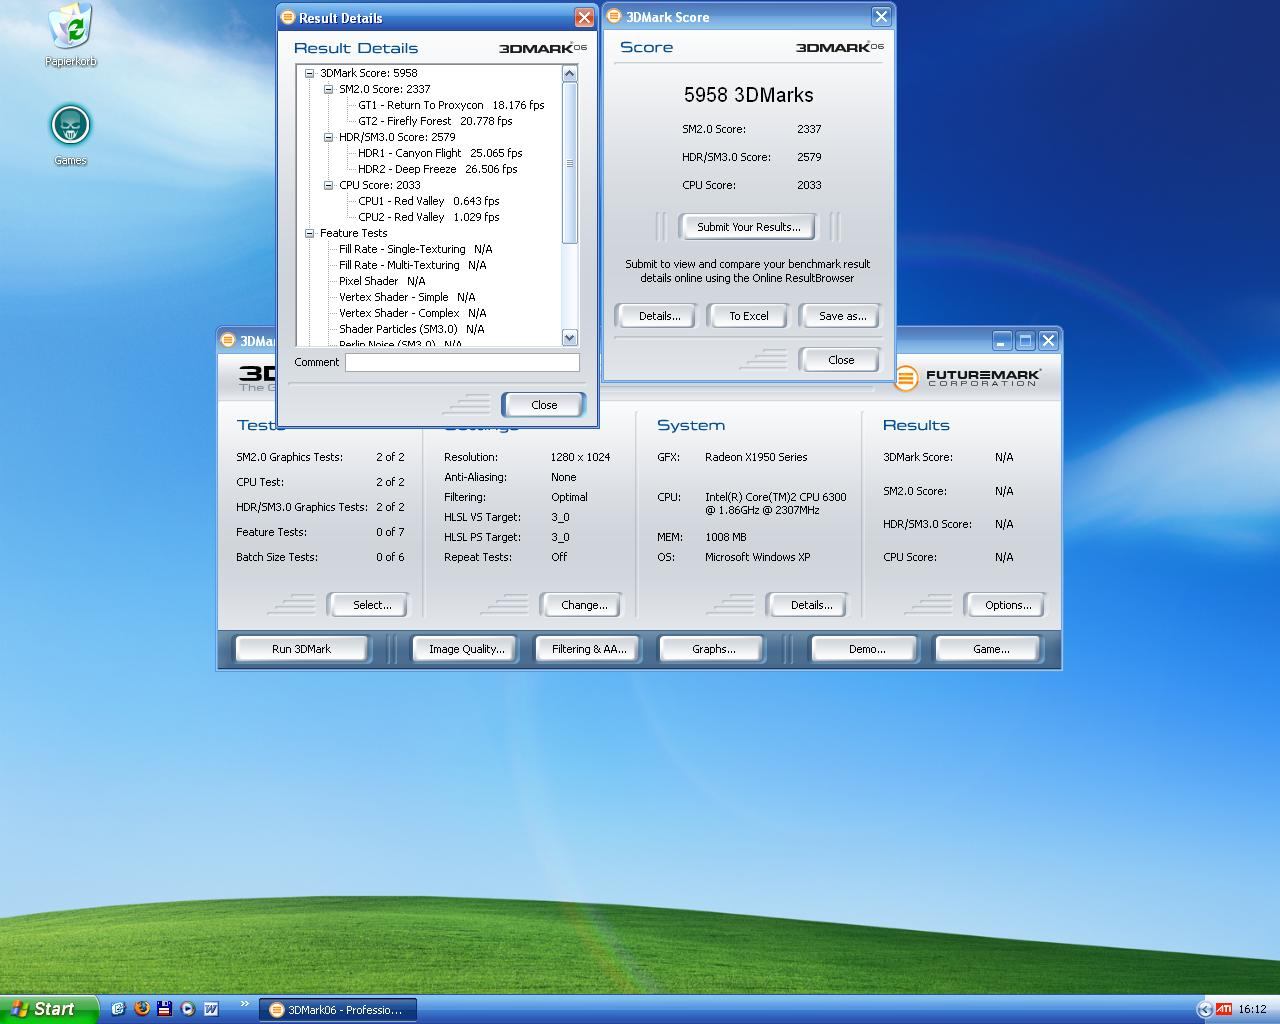This screenshot has height=1024, width=1280.
Task: Close Result Details via Close button
Action: tap(544, 405)
